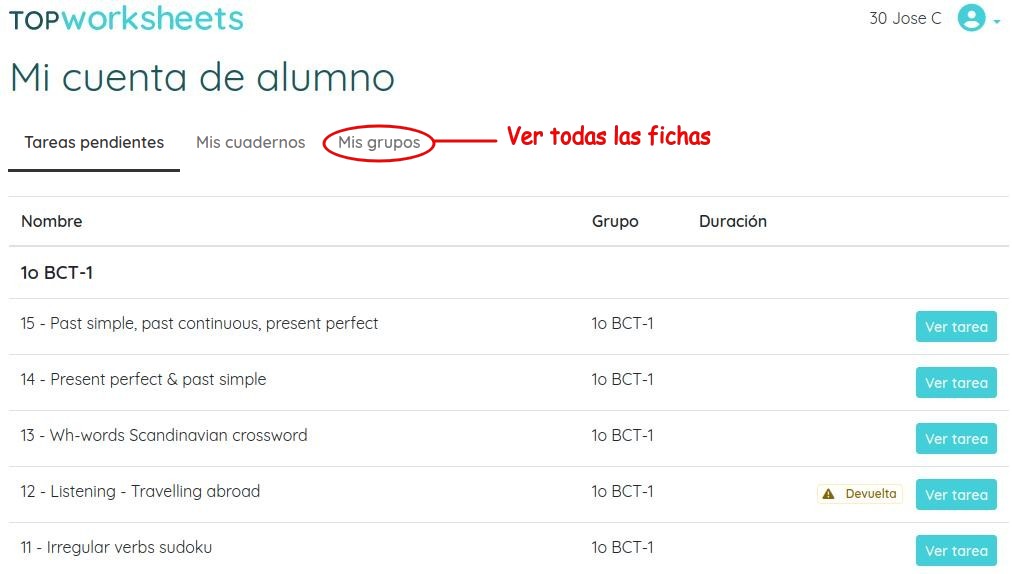Click the TopWorksheets logo

point(126,19)
